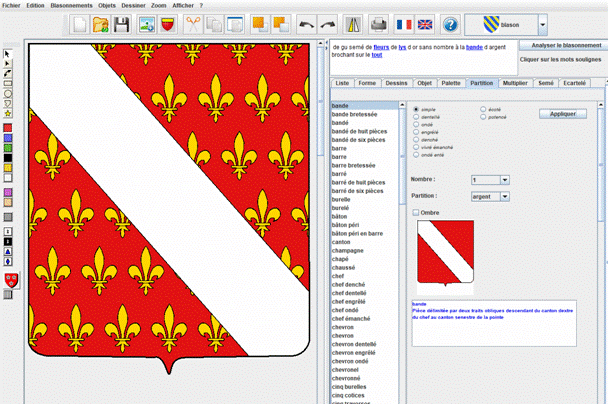
Task: Choose the 'écoté' radio option
Action: 484,108
